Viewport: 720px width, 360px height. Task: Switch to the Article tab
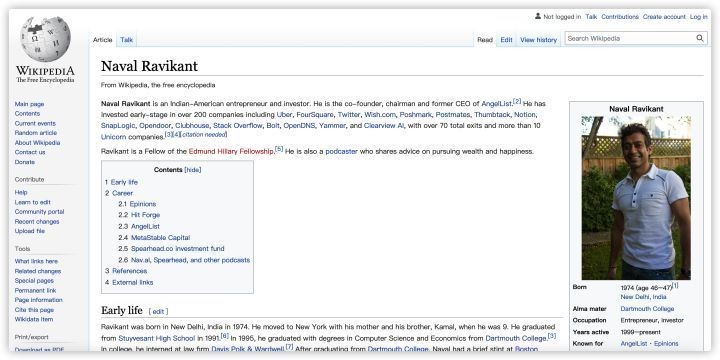point(102,40)
